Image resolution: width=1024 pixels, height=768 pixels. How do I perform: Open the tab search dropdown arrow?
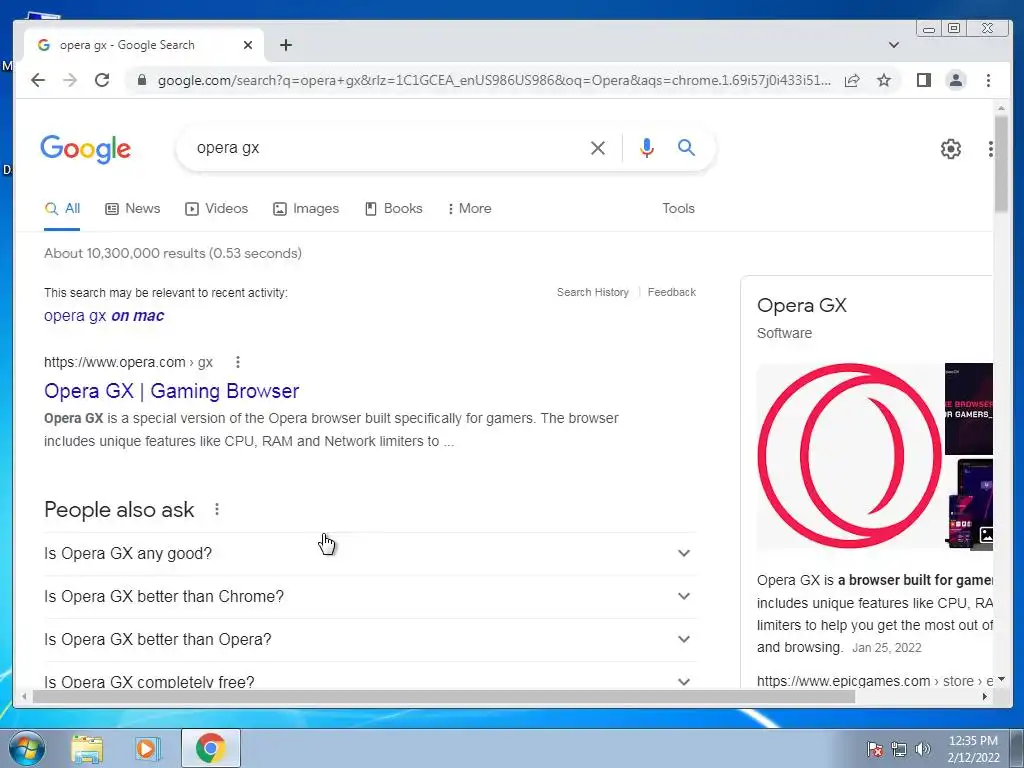pos(893,45)
